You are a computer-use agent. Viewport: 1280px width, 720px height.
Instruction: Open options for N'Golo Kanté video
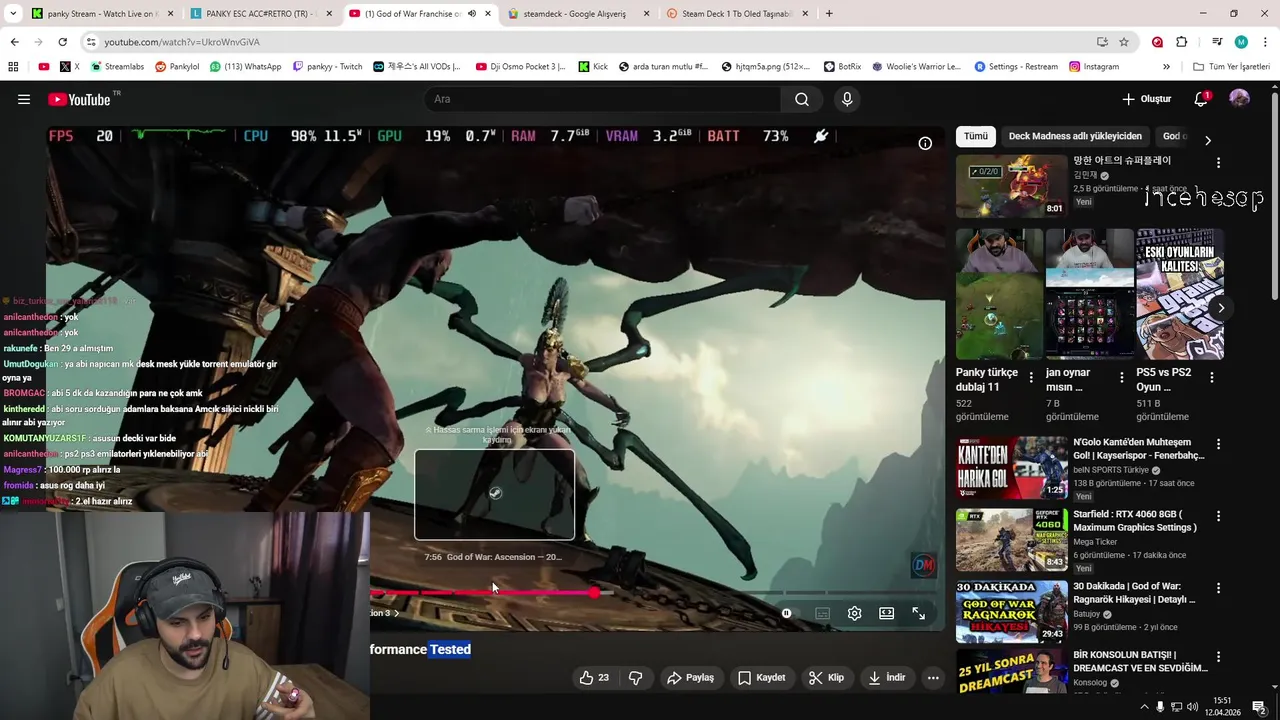click(x=1218, y=444)
